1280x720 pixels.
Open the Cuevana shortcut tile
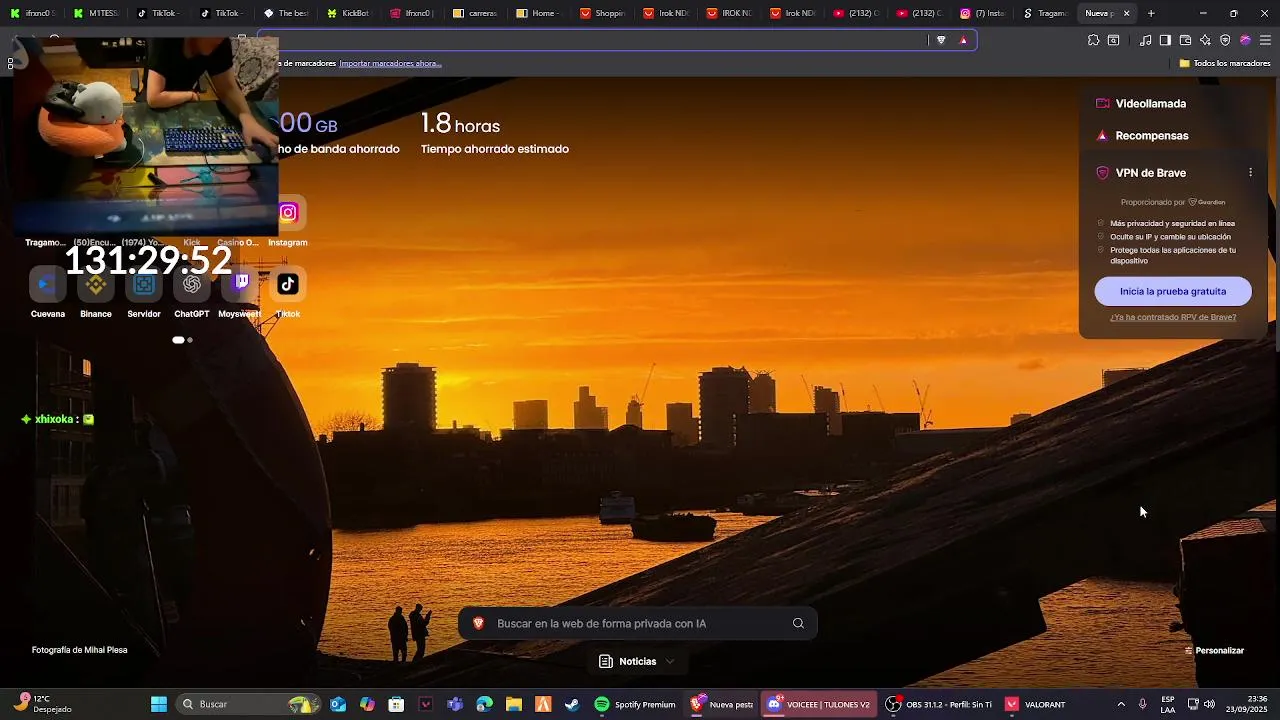coord(47,284)
